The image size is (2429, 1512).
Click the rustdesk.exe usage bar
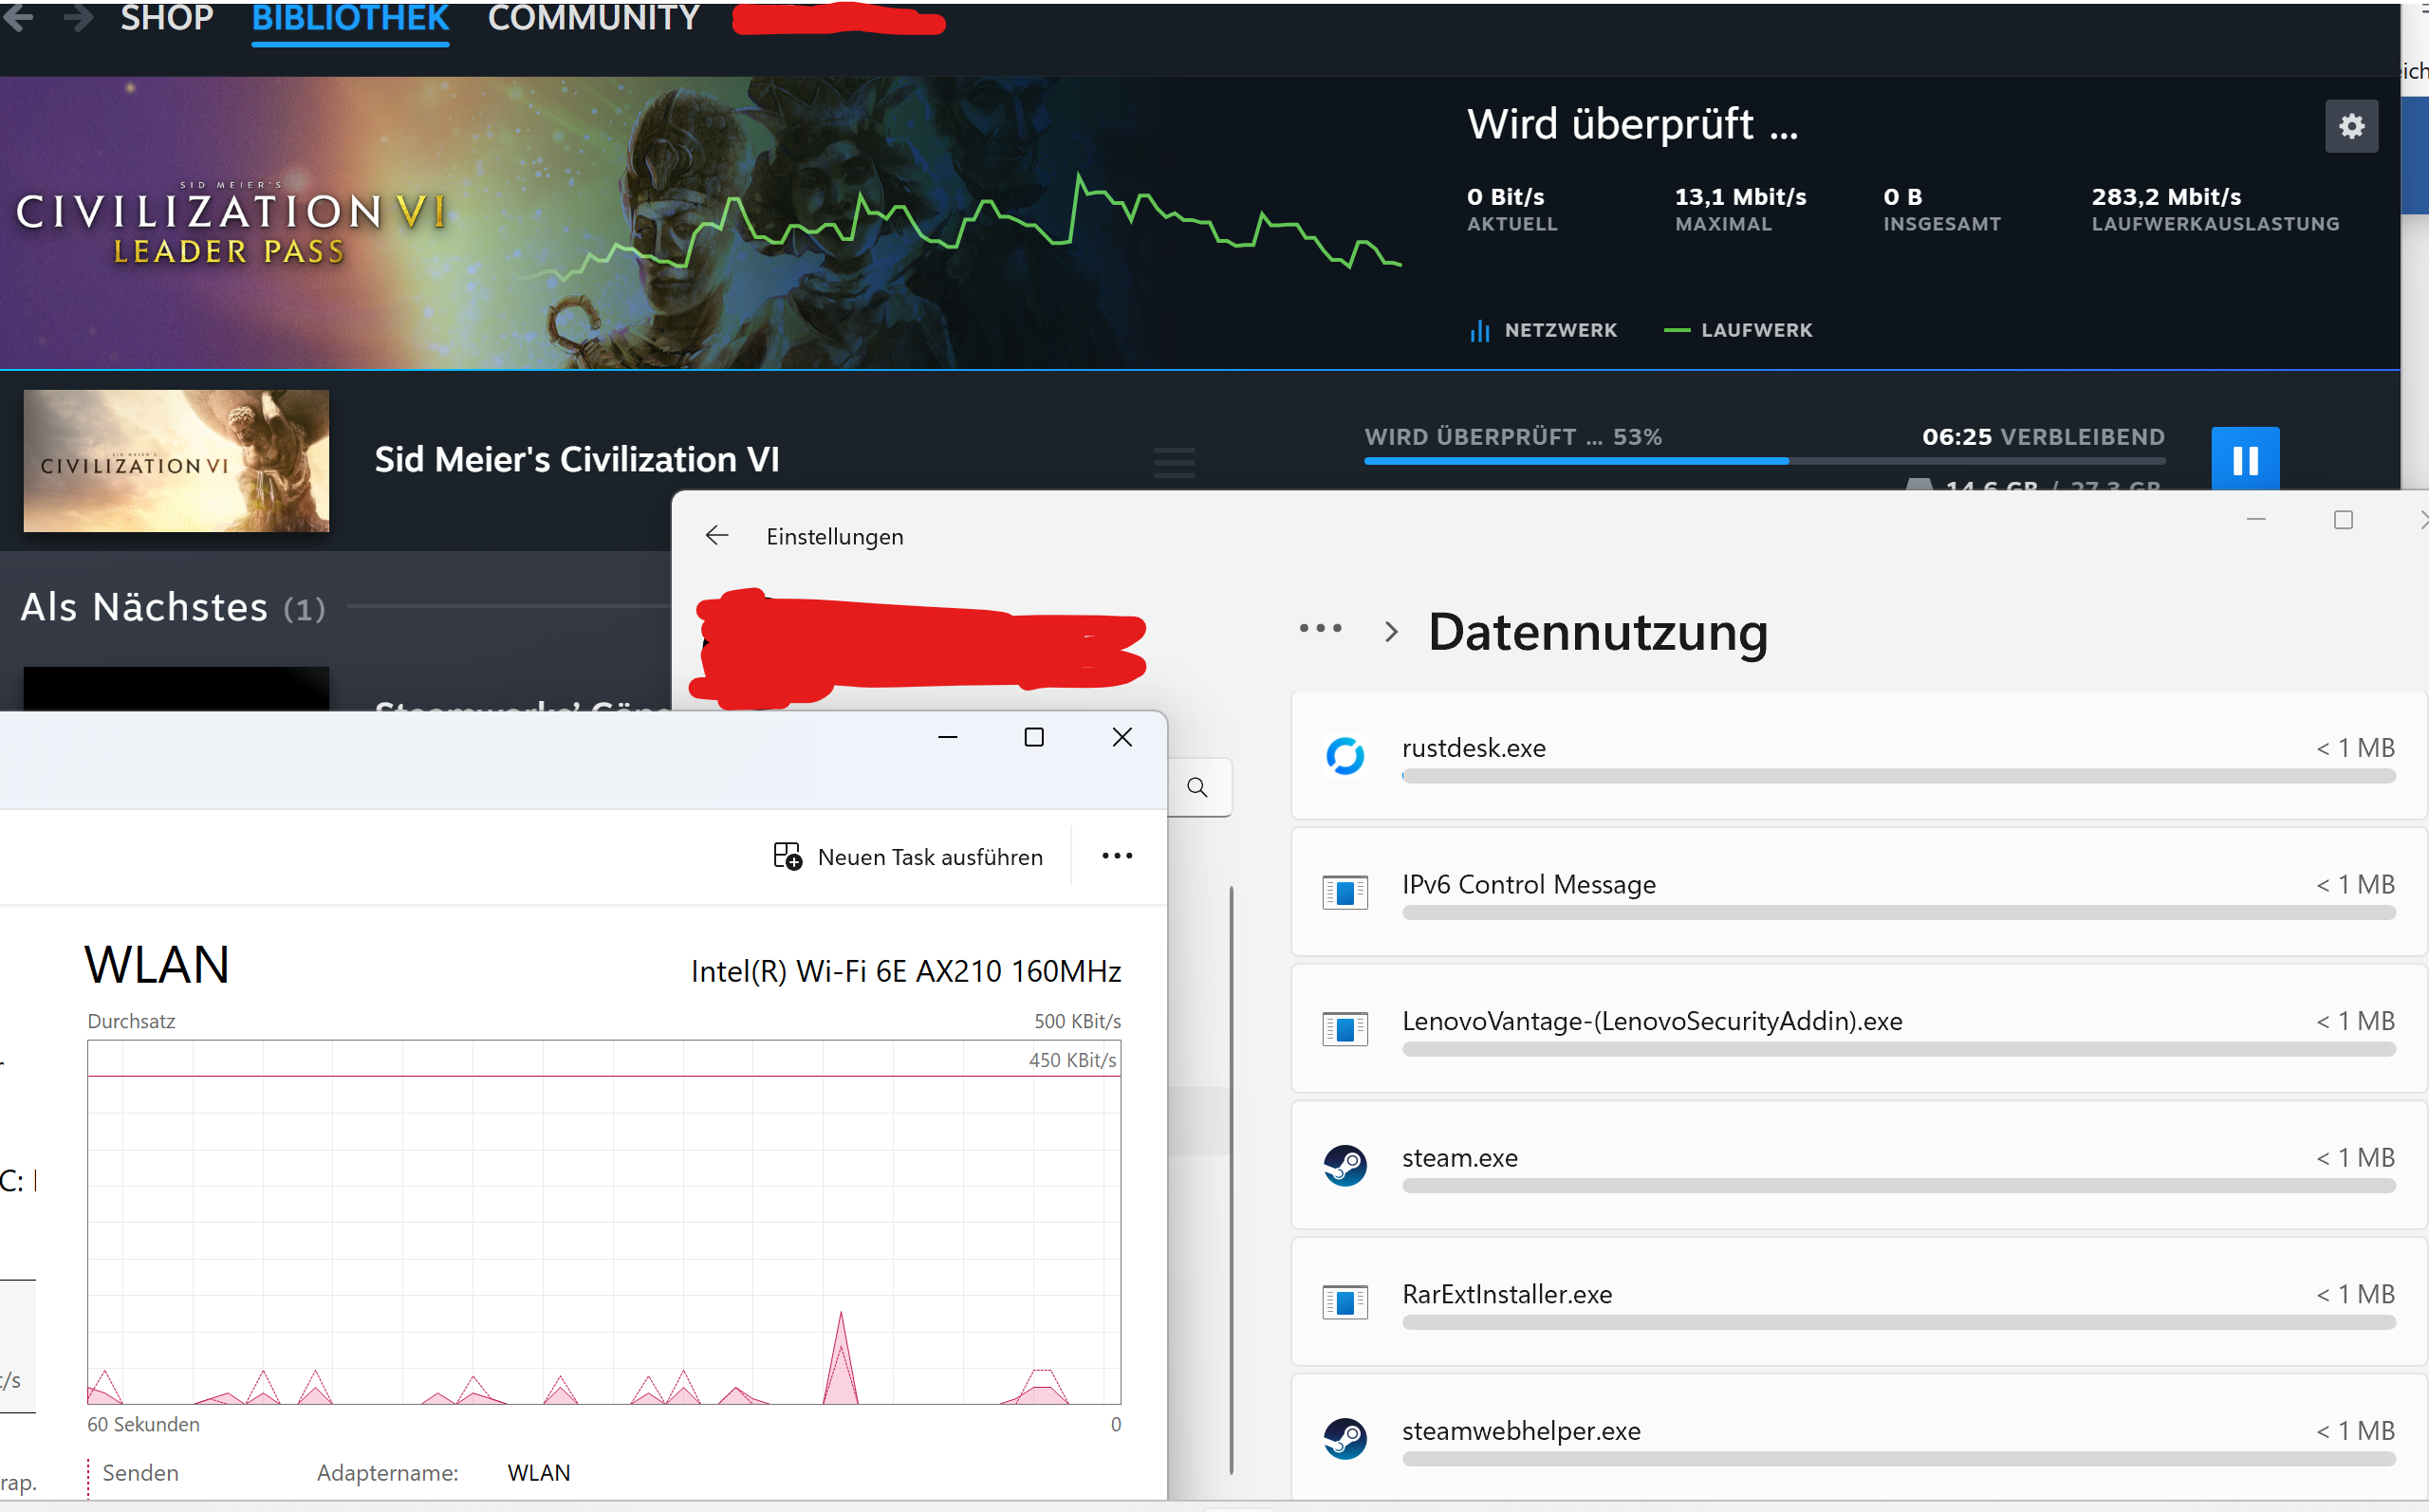point(1898,776)
